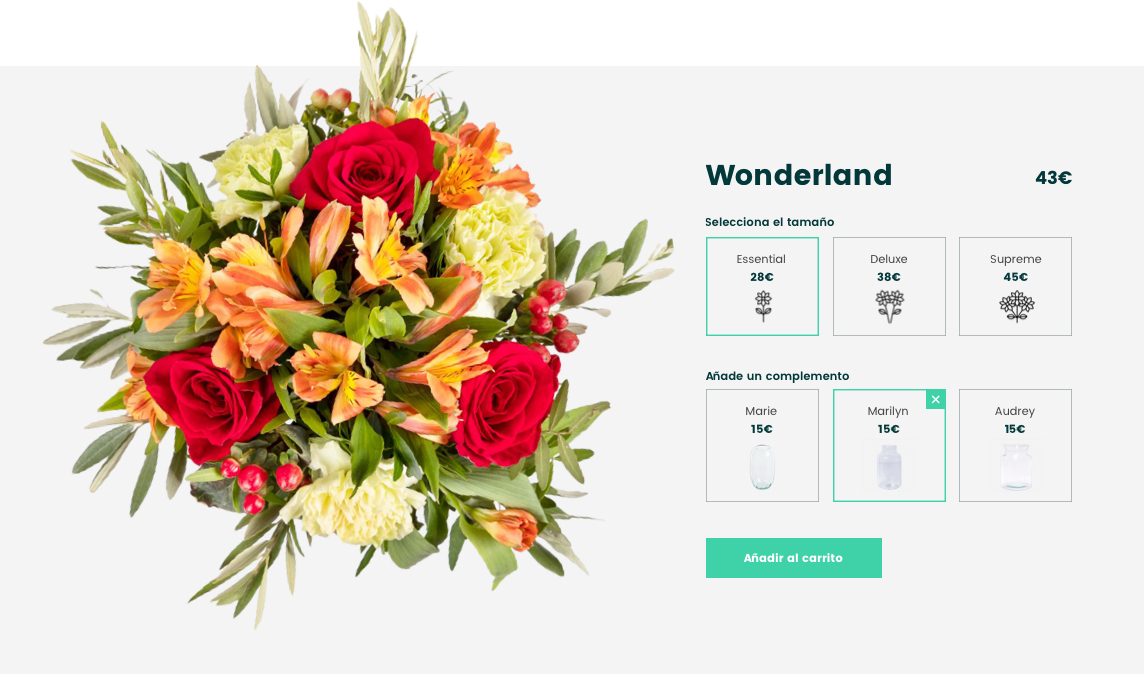Add the bouquet with Añadir al carrito
This screenshot has width=1144, height=674.
[794, 558]
